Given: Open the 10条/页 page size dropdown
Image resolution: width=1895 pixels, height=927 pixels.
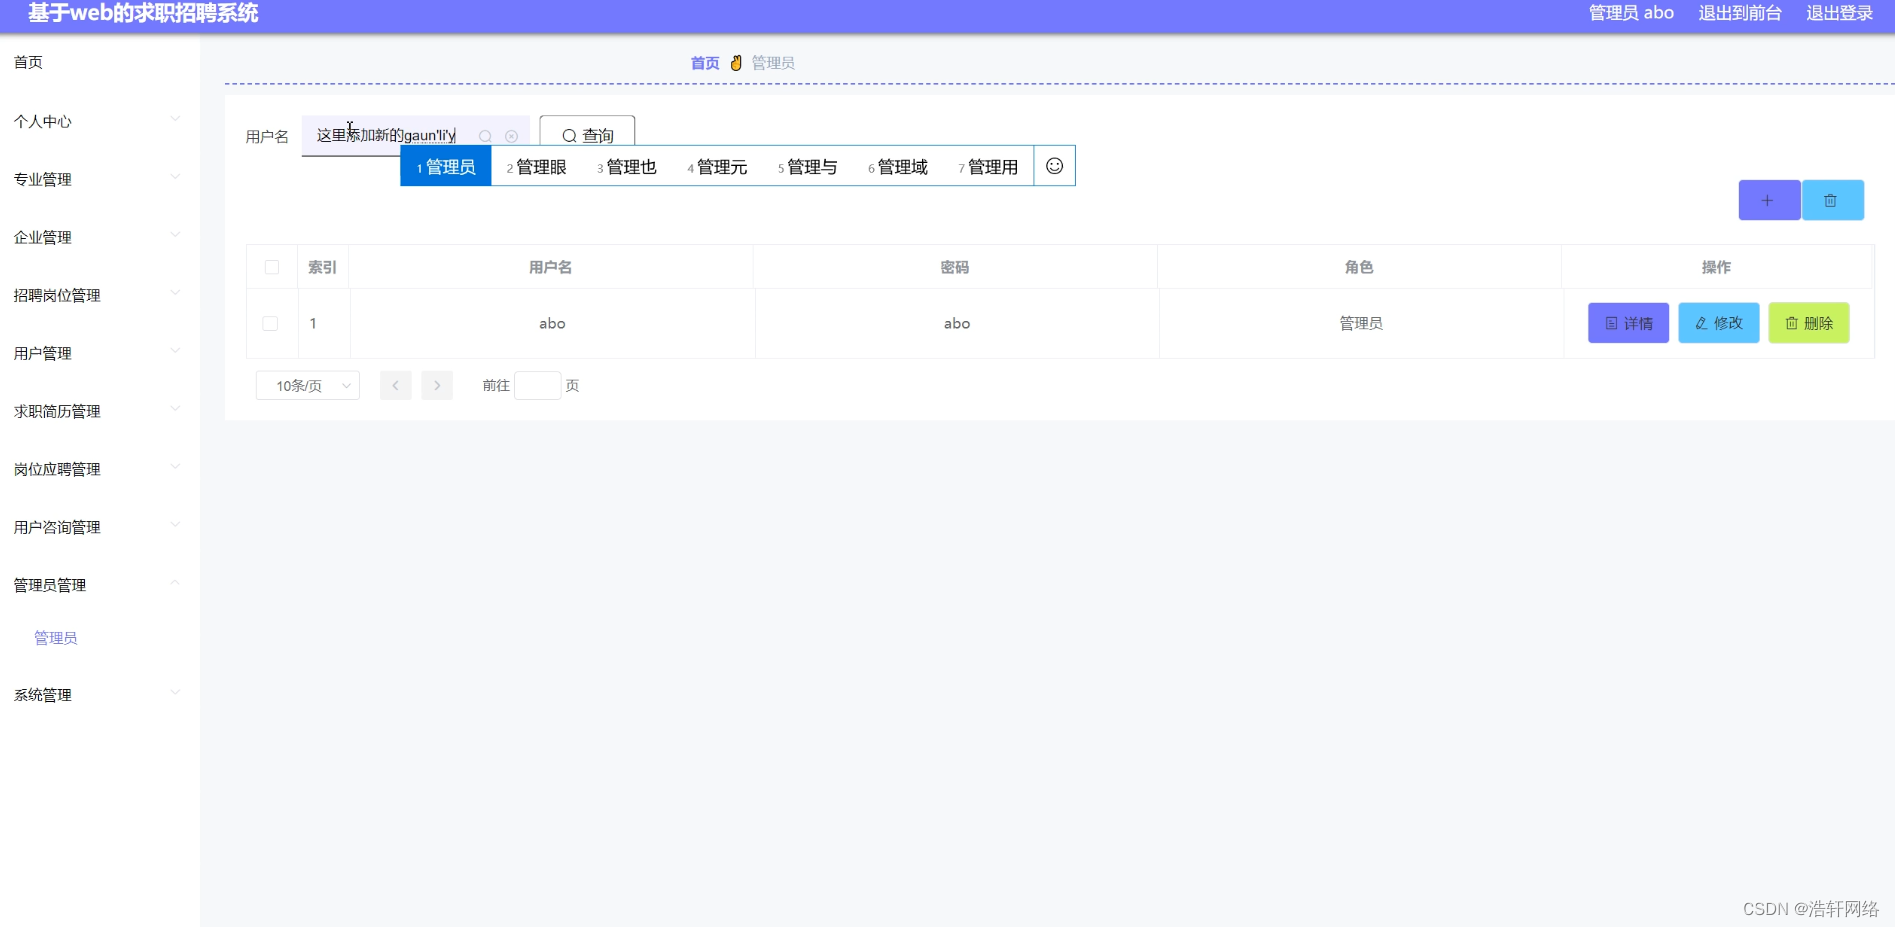Looking at the screenshot, I should 307,385.
